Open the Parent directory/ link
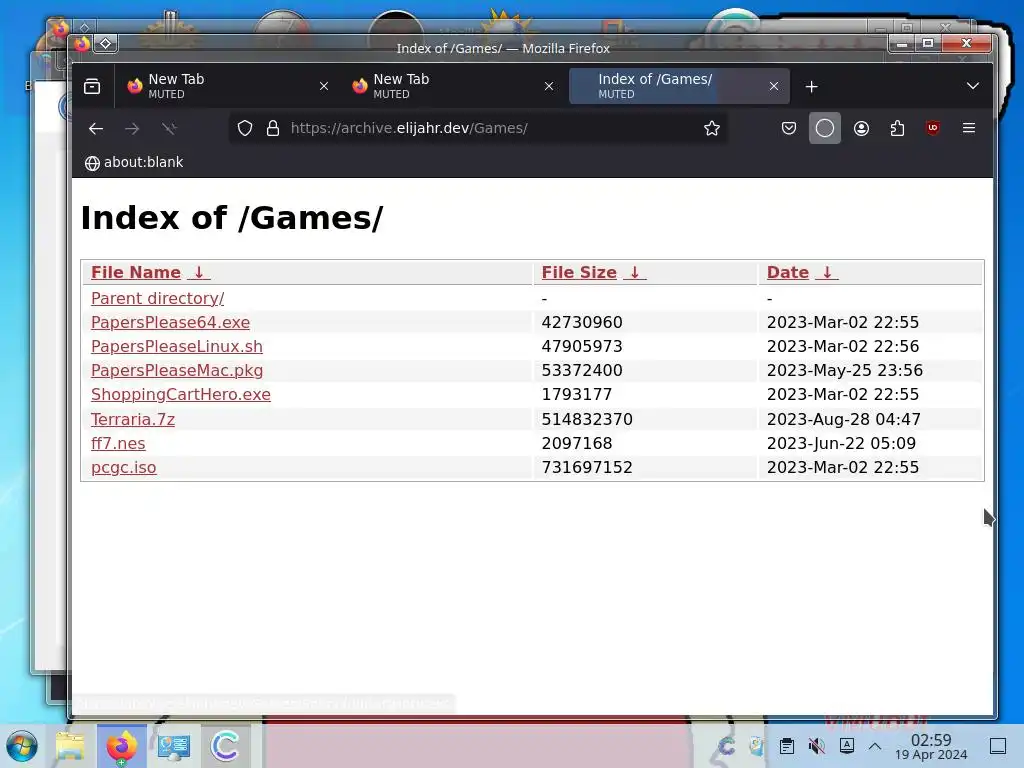Viewport: 1024px width, 768px height. point(157,298)
